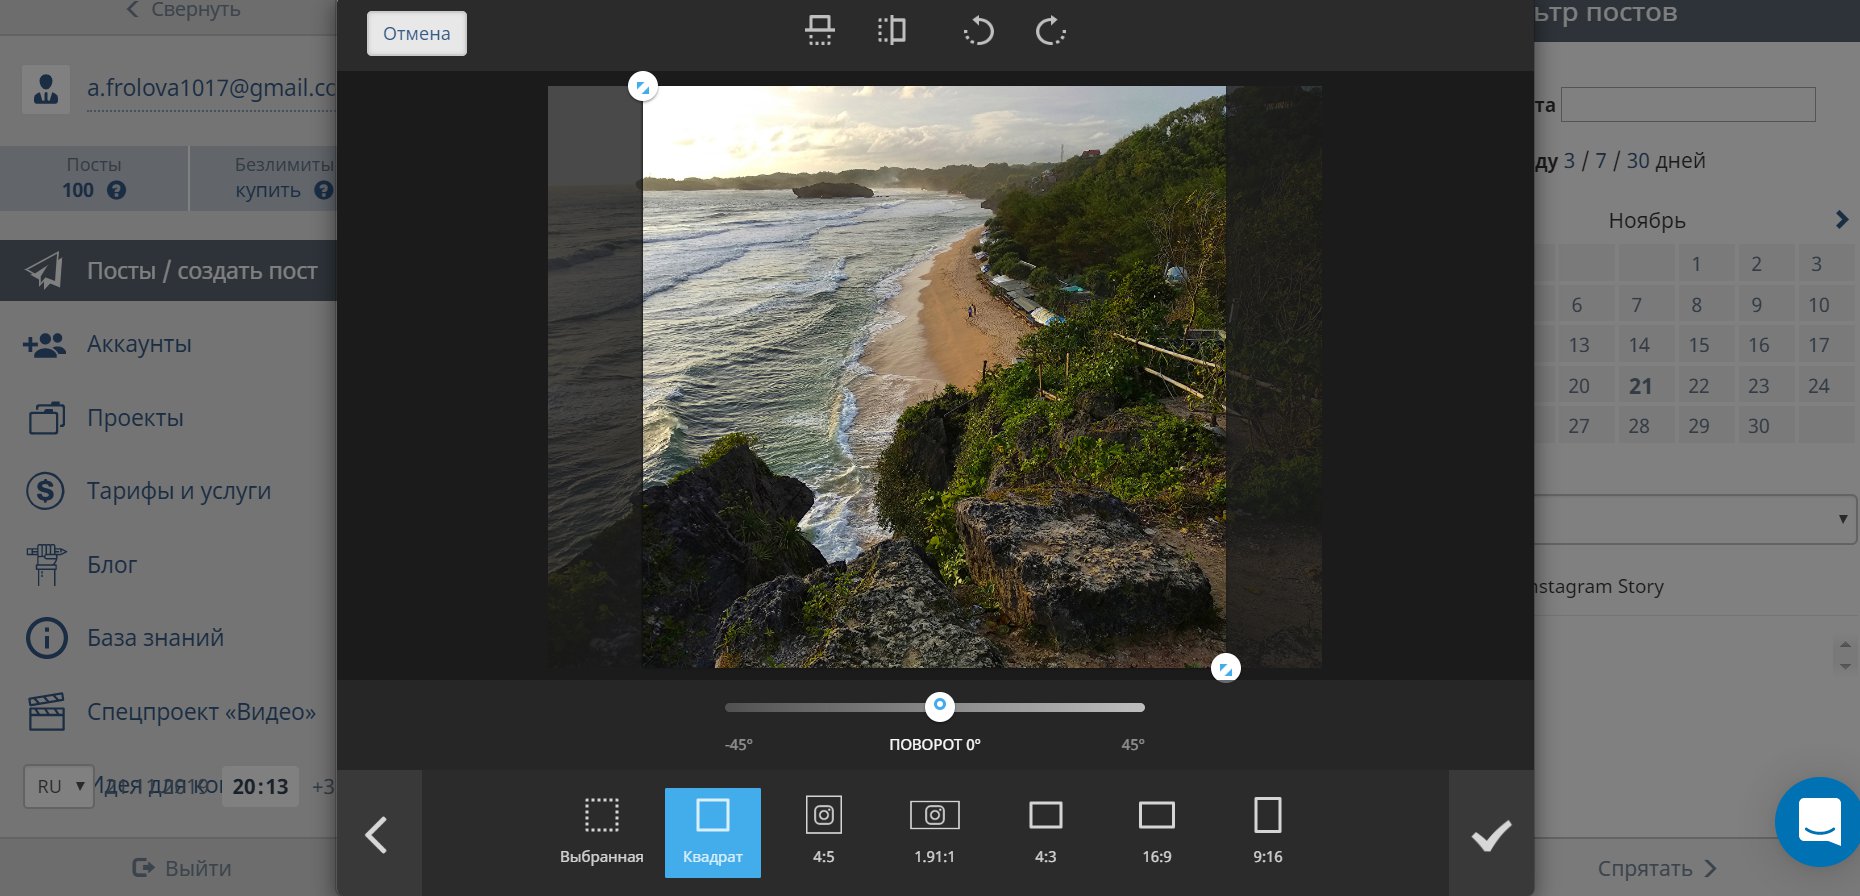Click the Спрятать hide panel link
The width and height of the screenshot is (1860, 896).
1657,868
